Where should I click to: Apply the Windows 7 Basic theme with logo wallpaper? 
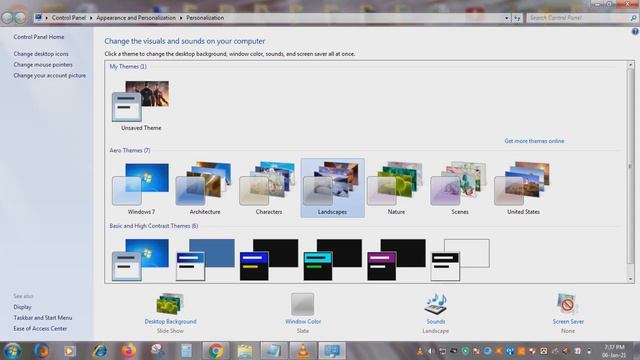(141, 260)
